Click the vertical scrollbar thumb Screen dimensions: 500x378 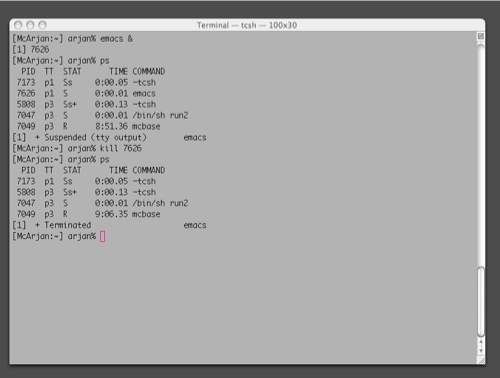[x=481, y=302]
